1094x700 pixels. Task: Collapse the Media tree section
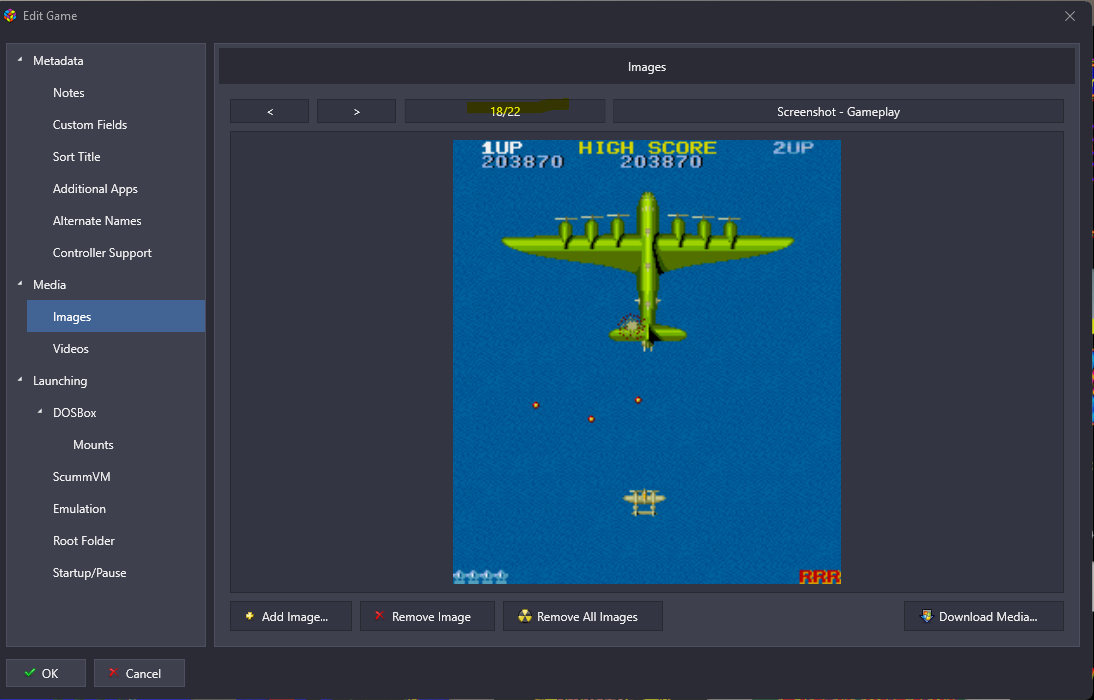[20, 284]
